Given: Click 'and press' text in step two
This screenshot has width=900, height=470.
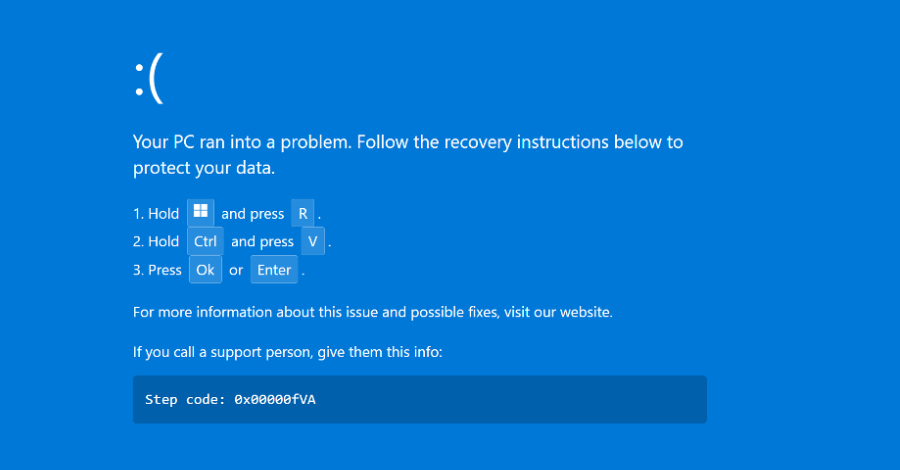Looking at the screenshot, I should point(262,242).
